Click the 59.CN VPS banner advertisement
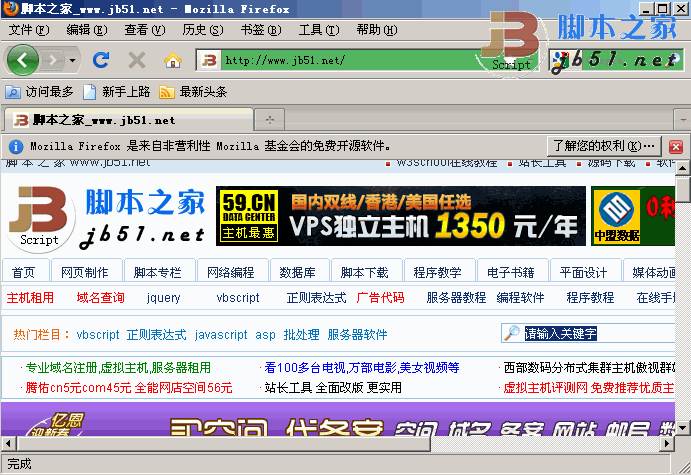Image resolution: width=691 pixels, height=475 pixels. tap(401, 216)
